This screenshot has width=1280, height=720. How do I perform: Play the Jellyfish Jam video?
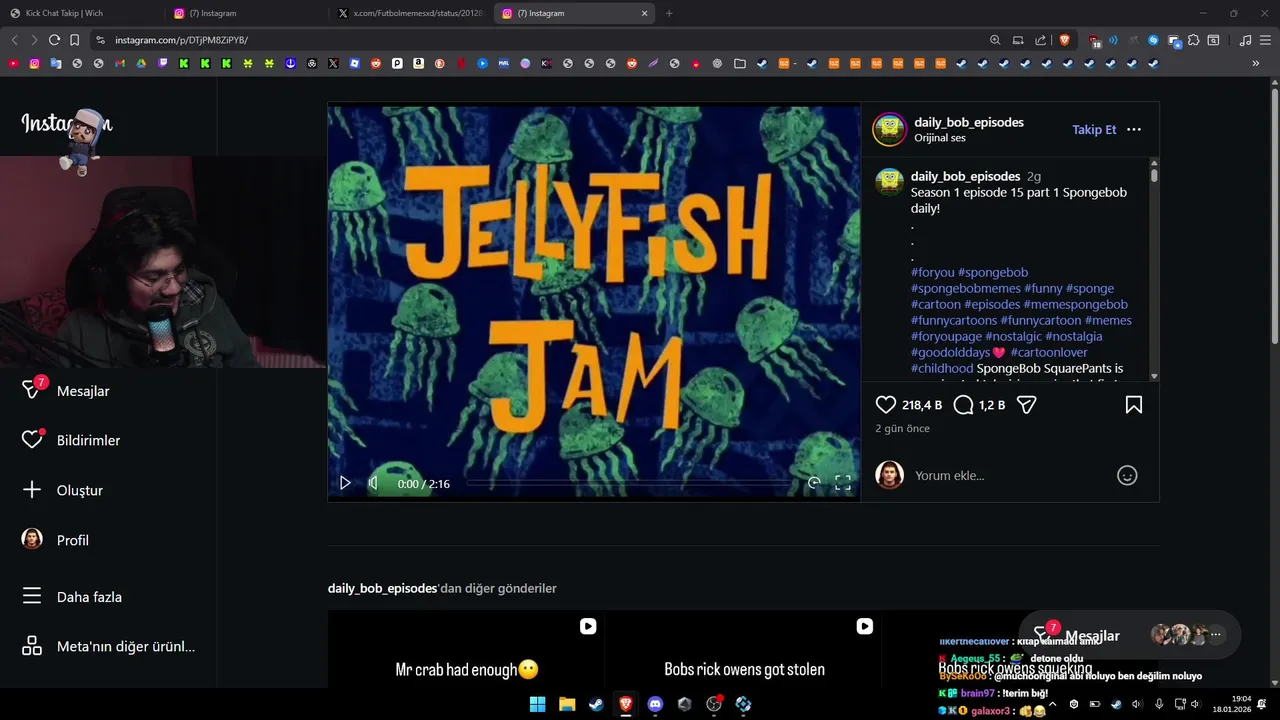[345, 483]
